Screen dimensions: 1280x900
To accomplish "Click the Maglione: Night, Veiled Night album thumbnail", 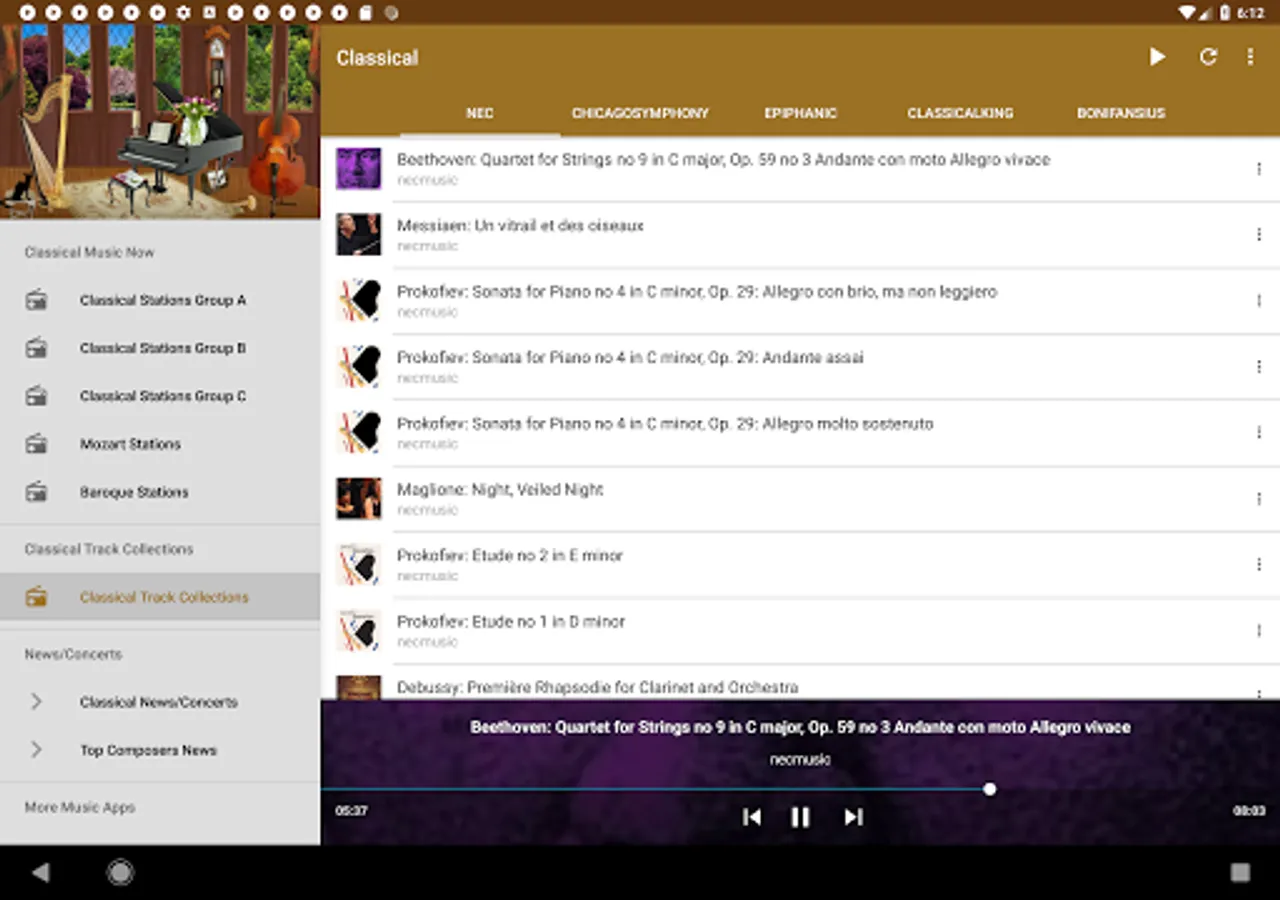I will pyautogui.click(x=358, y=499).
